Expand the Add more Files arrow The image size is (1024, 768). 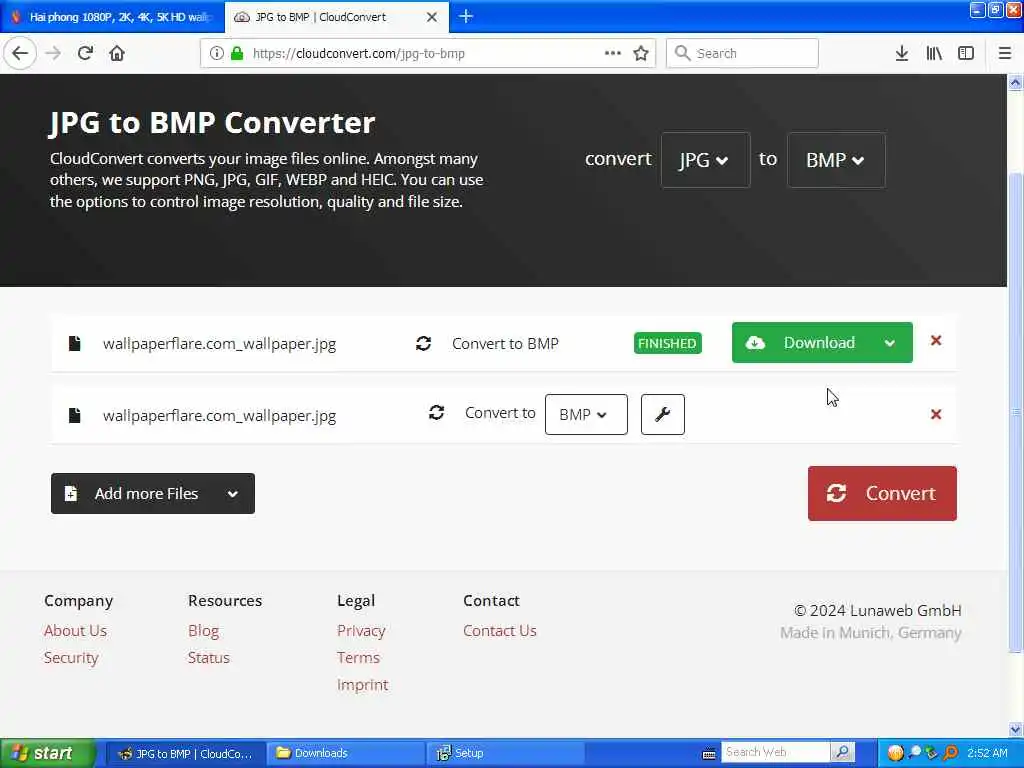tap(232, 494)
